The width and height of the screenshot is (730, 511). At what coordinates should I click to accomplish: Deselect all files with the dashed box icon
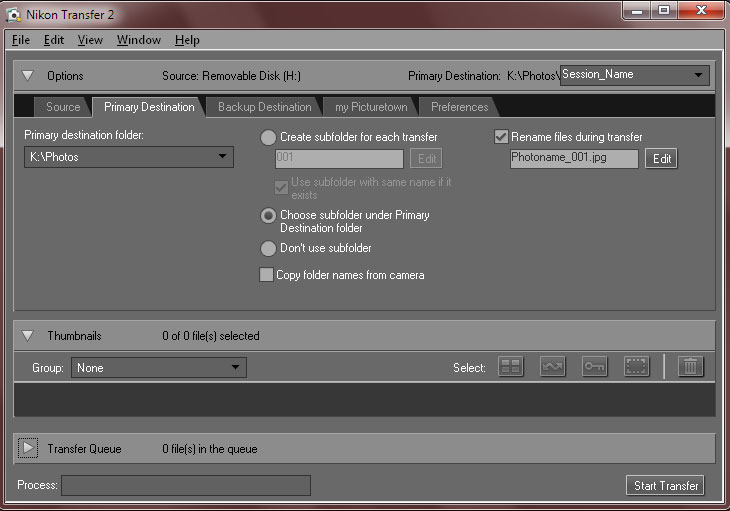click(636, 366)
